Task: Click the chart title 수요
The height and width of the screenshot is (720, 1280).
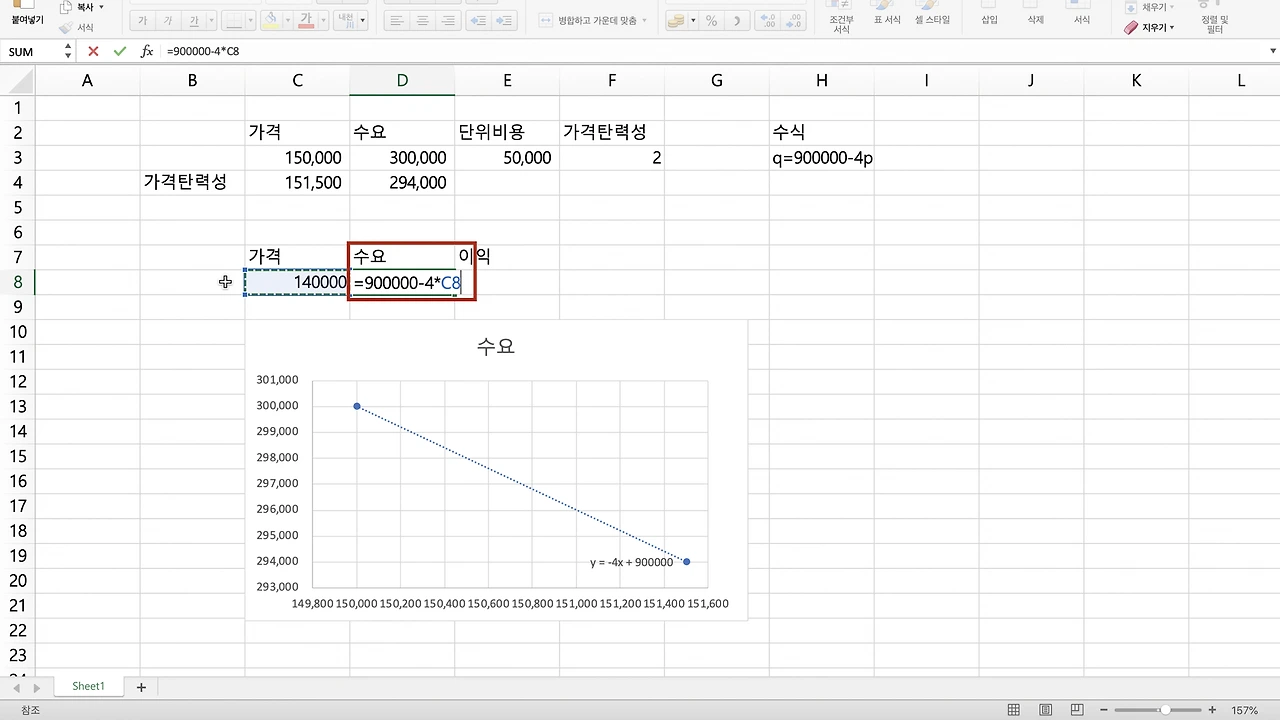Action: point(496,347)
